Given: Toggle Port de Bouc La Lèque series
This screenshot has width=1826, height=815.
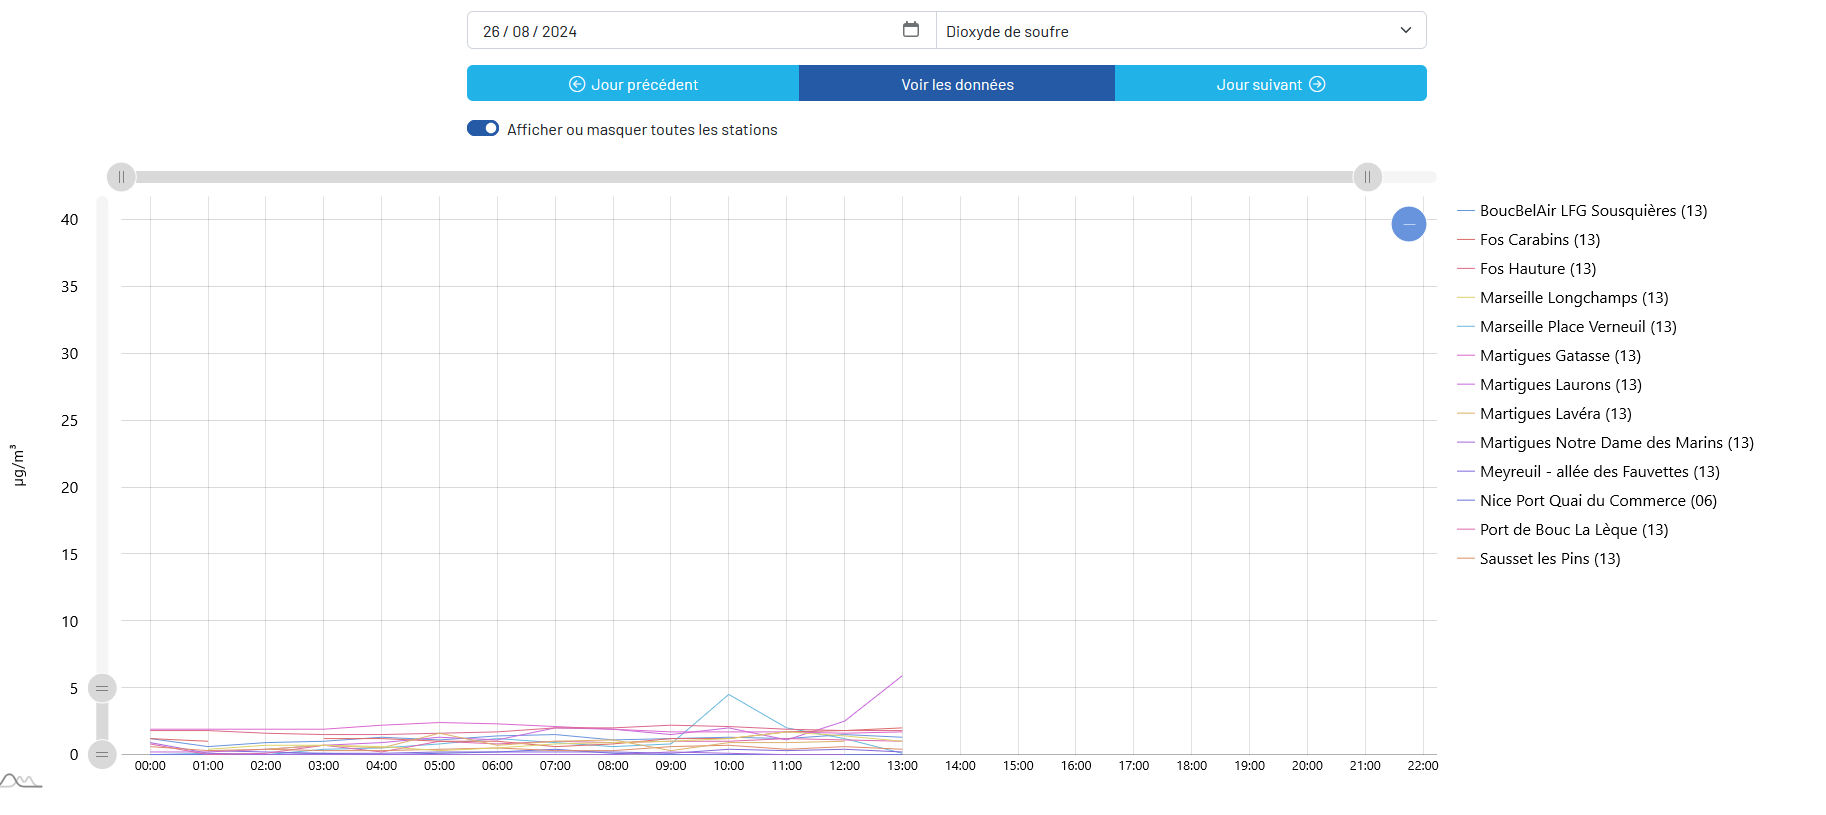Looking at the screenshot, I should click(1563, 530).
